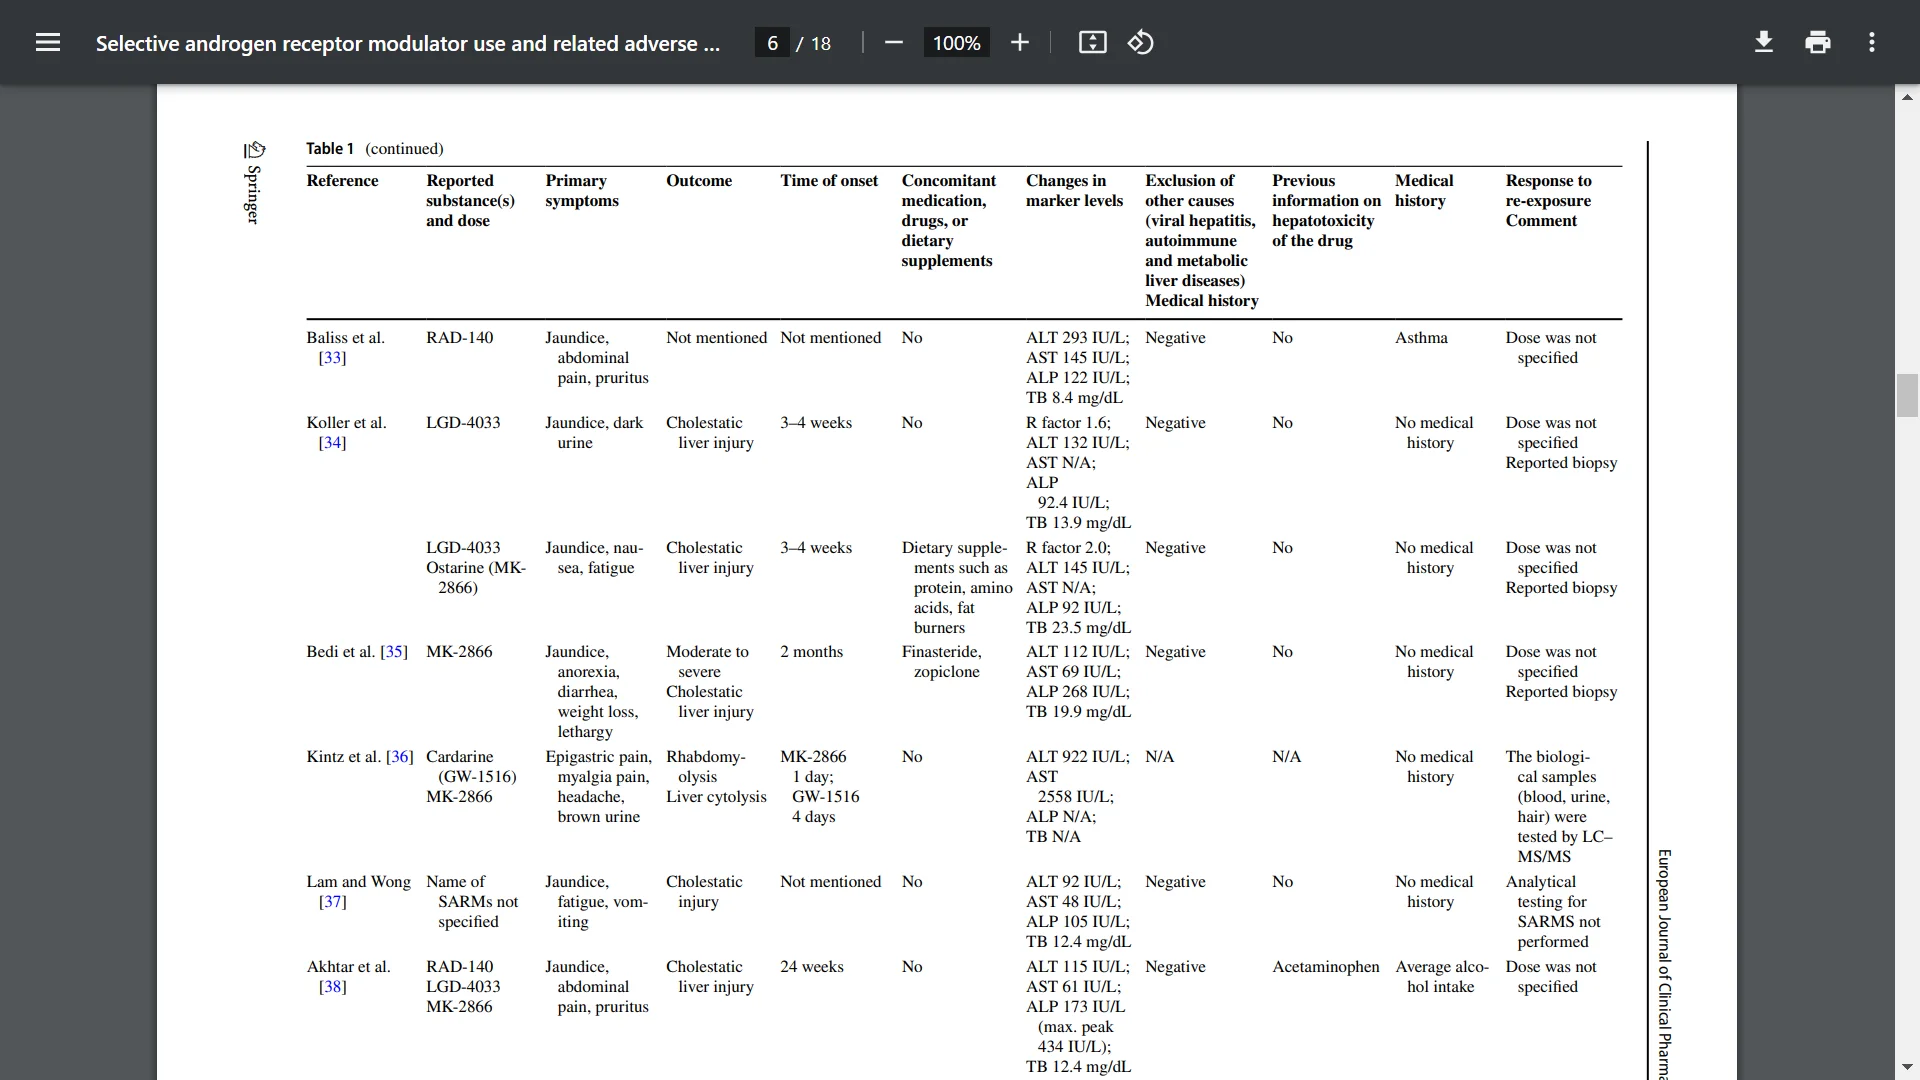Click the 'Reference' column header

[x=342, y=181]
